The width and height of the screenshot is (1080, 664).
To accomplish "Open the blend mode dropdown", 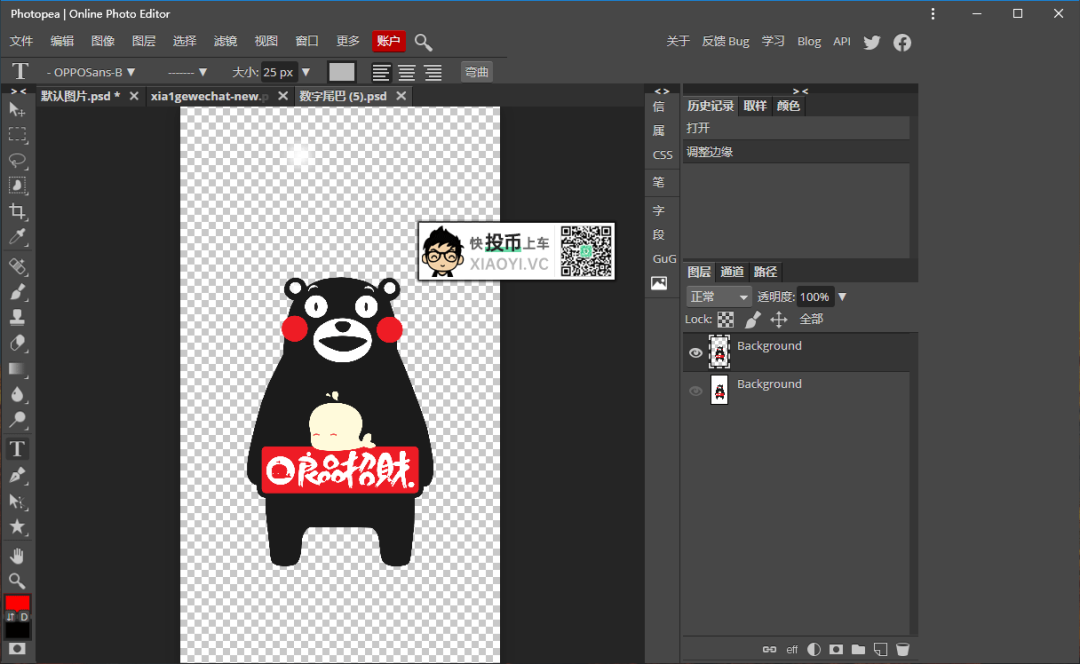I will (718, 296).
